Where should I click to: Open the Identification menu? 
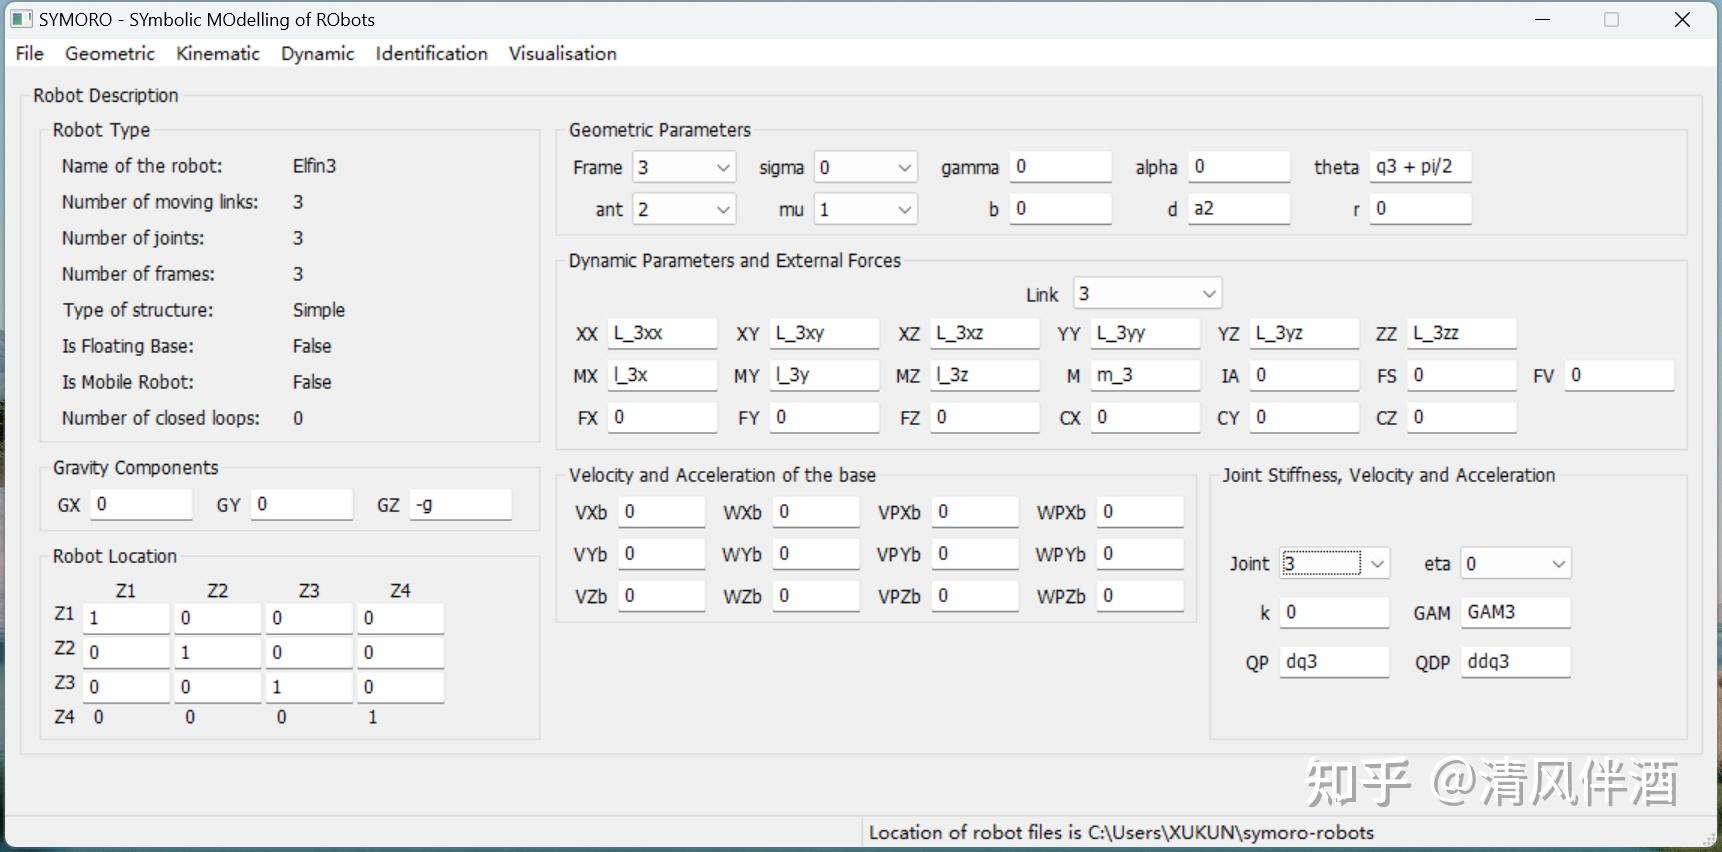click(x=431, y=54)
